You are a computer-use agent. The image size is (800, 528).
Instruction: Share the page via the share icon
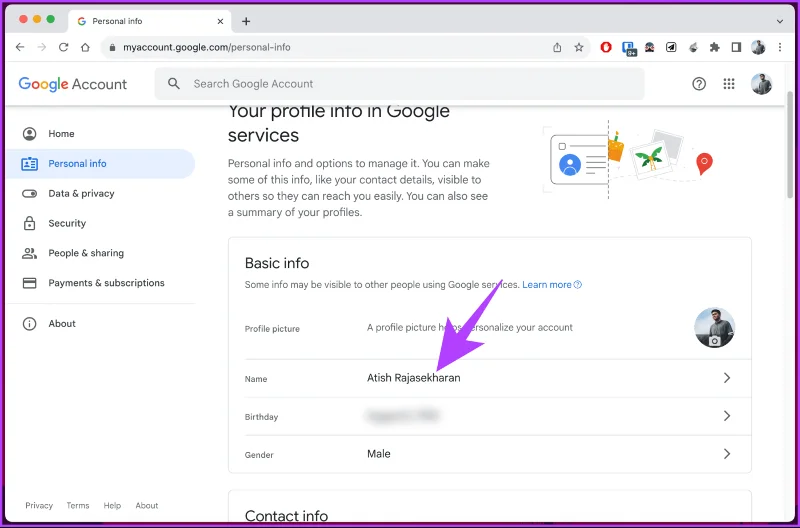[557, 47]
